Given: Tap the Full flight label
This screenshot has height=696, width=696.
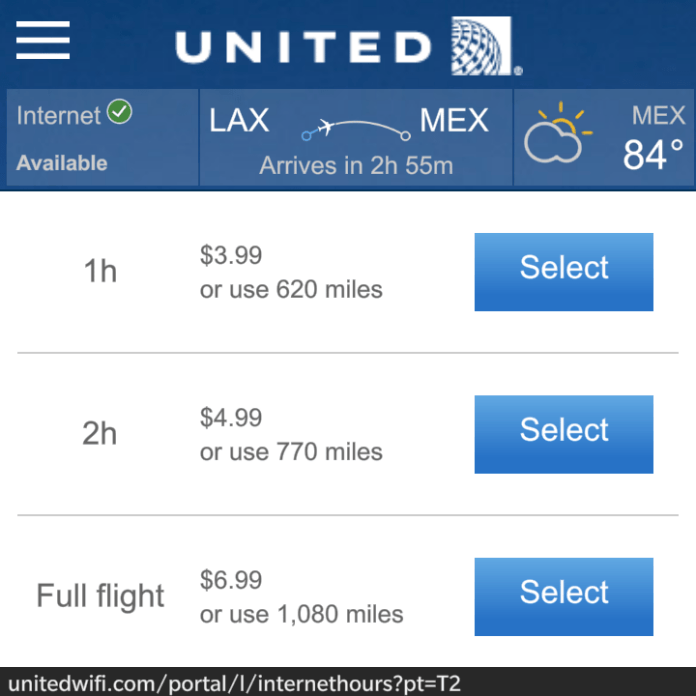Looking at the screenshot, I should tap(100, 596).
